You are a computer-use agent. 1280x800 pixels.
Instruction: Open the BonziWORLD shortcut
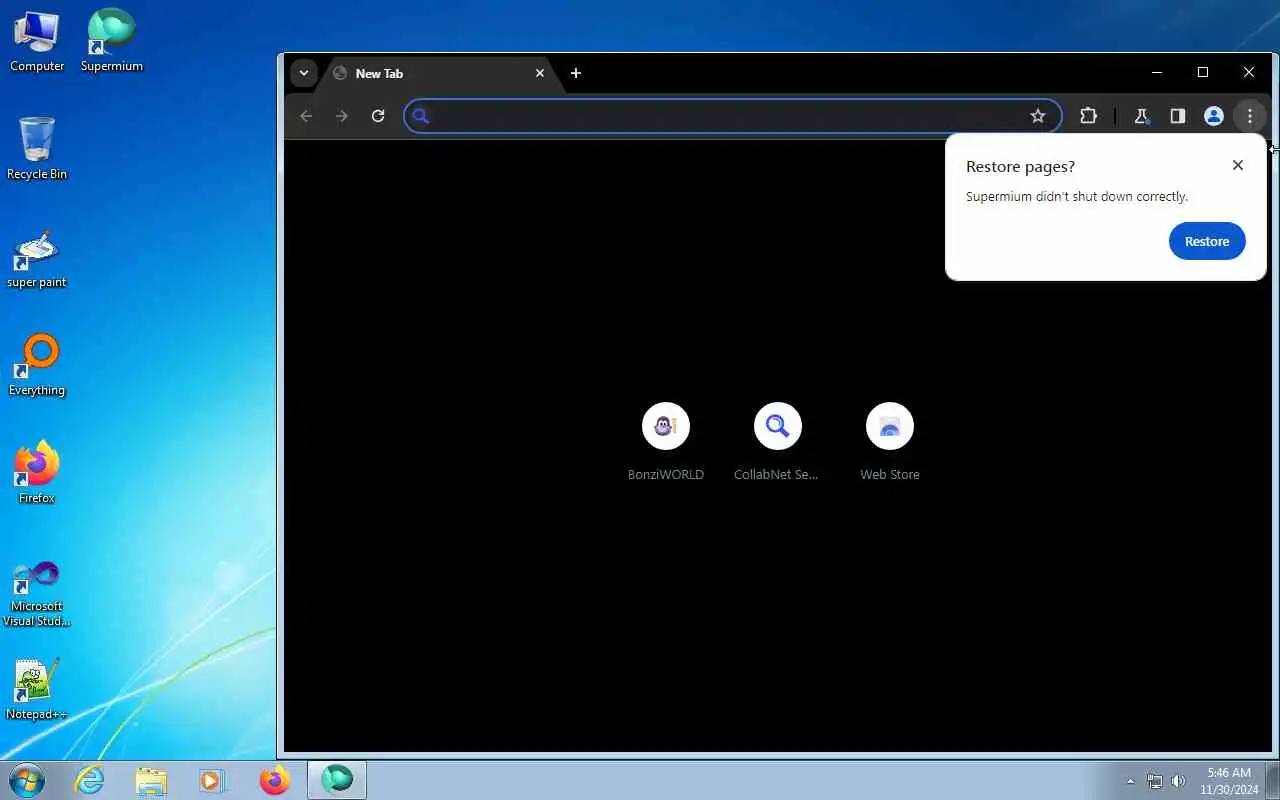click(666, 441)
